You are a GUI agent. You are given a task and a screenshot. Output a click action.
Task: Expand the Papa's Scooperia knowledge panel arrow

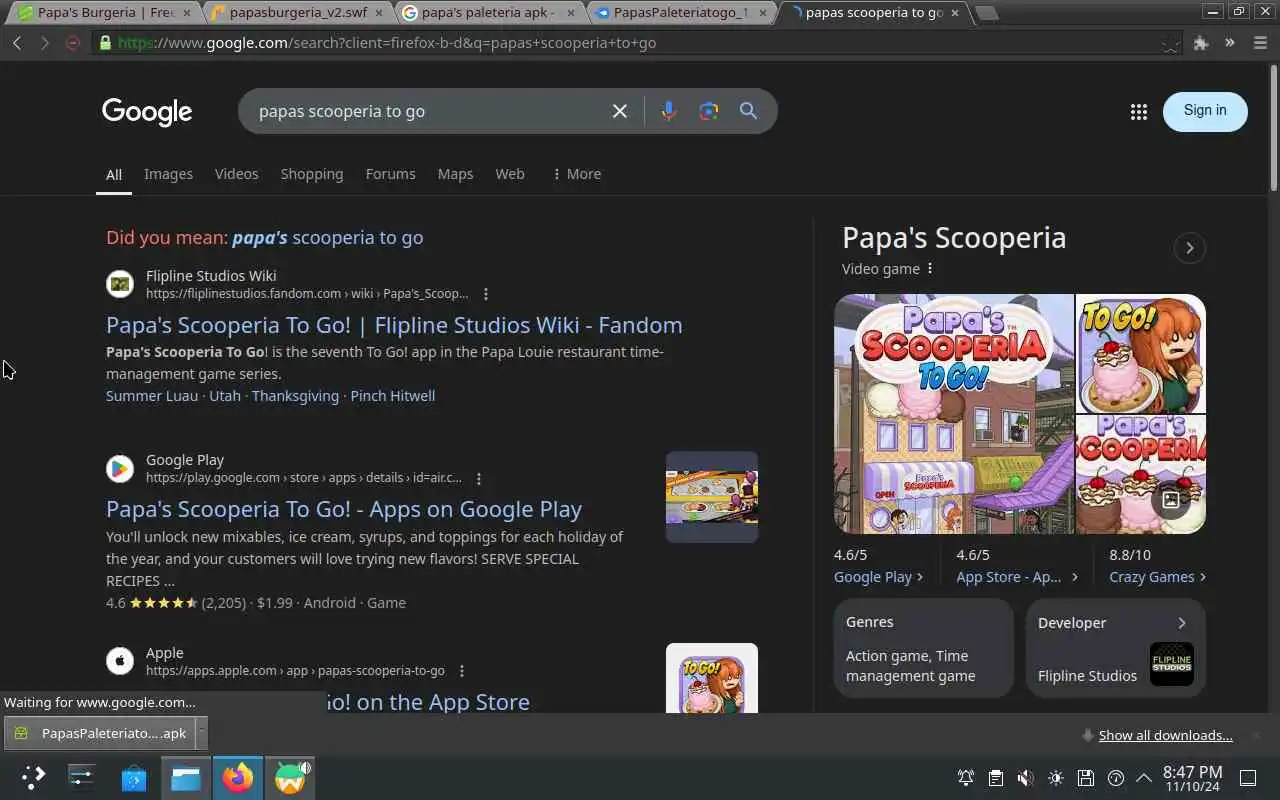tap(1189, 248)
